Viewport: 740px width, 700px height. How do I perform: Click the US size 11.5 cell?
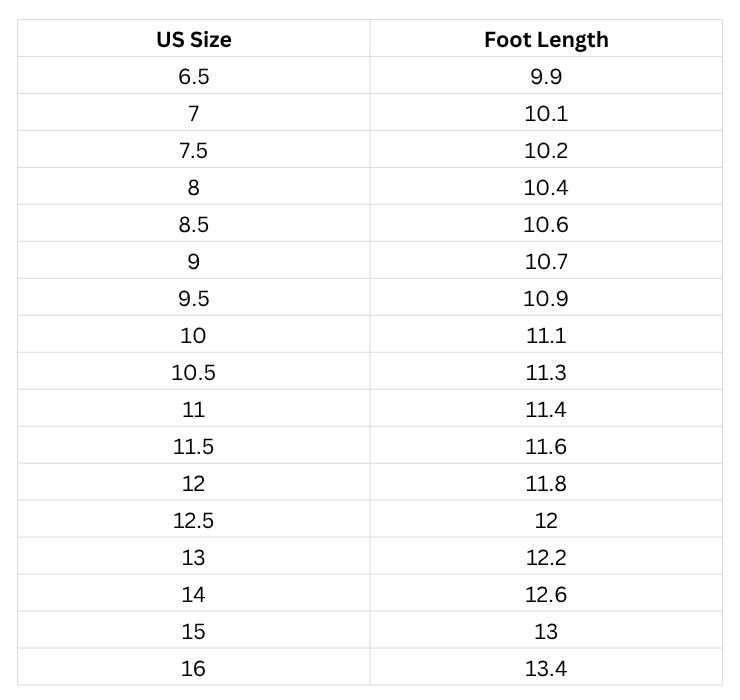tap(193, 446)
